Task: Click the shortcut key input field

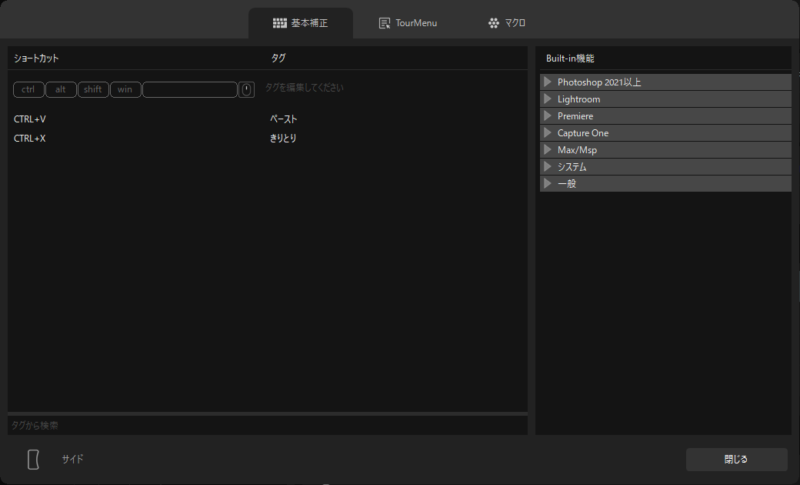Action: point(190,89)
